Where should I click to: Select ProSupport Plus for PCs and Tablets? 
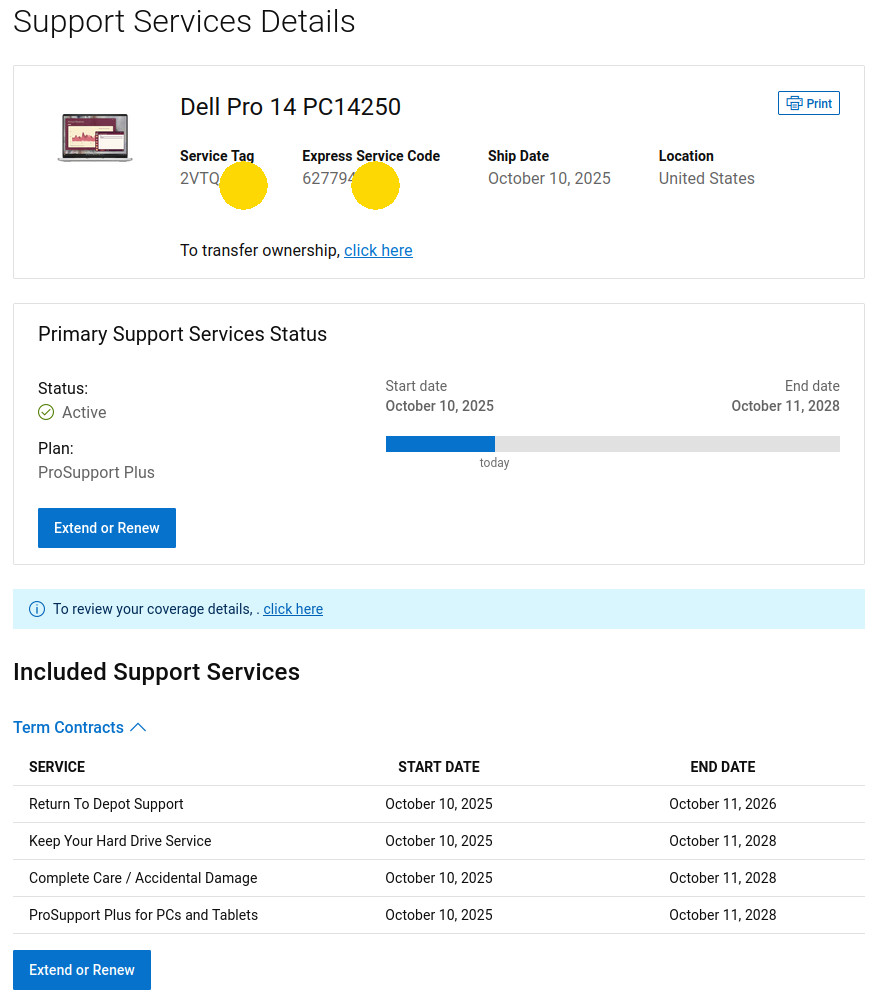(x=438, y=915)
